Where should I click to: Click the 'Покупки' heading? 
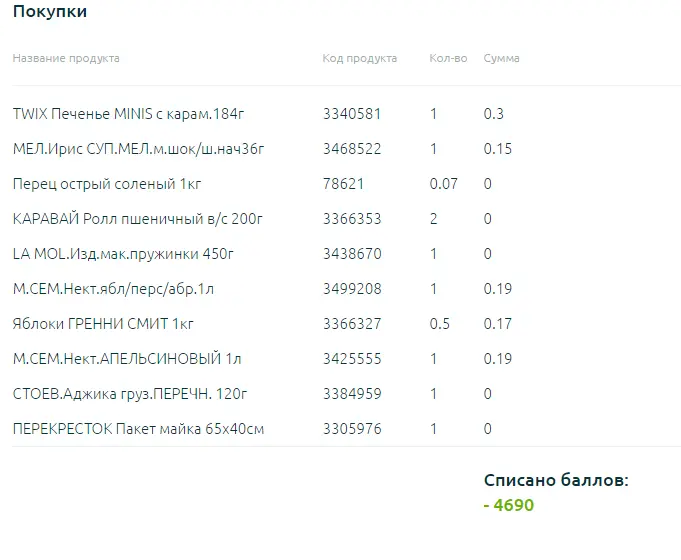coord(50,12)
